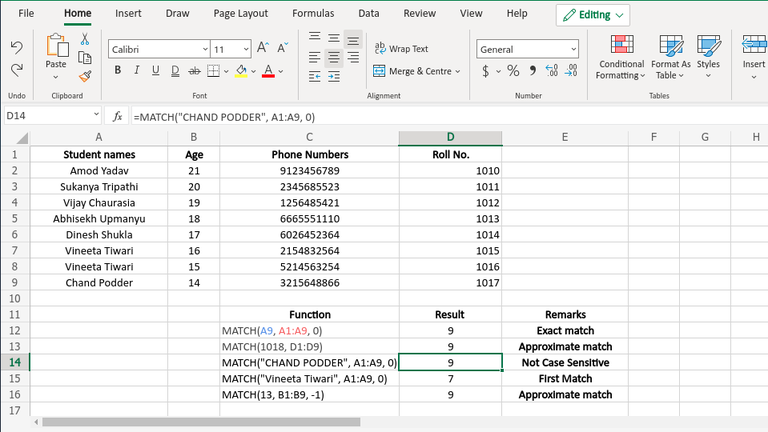Viewport: 768px width, 432px height.
Task: Expand the Calibri font name dropdown
Action: coord(203,48)
